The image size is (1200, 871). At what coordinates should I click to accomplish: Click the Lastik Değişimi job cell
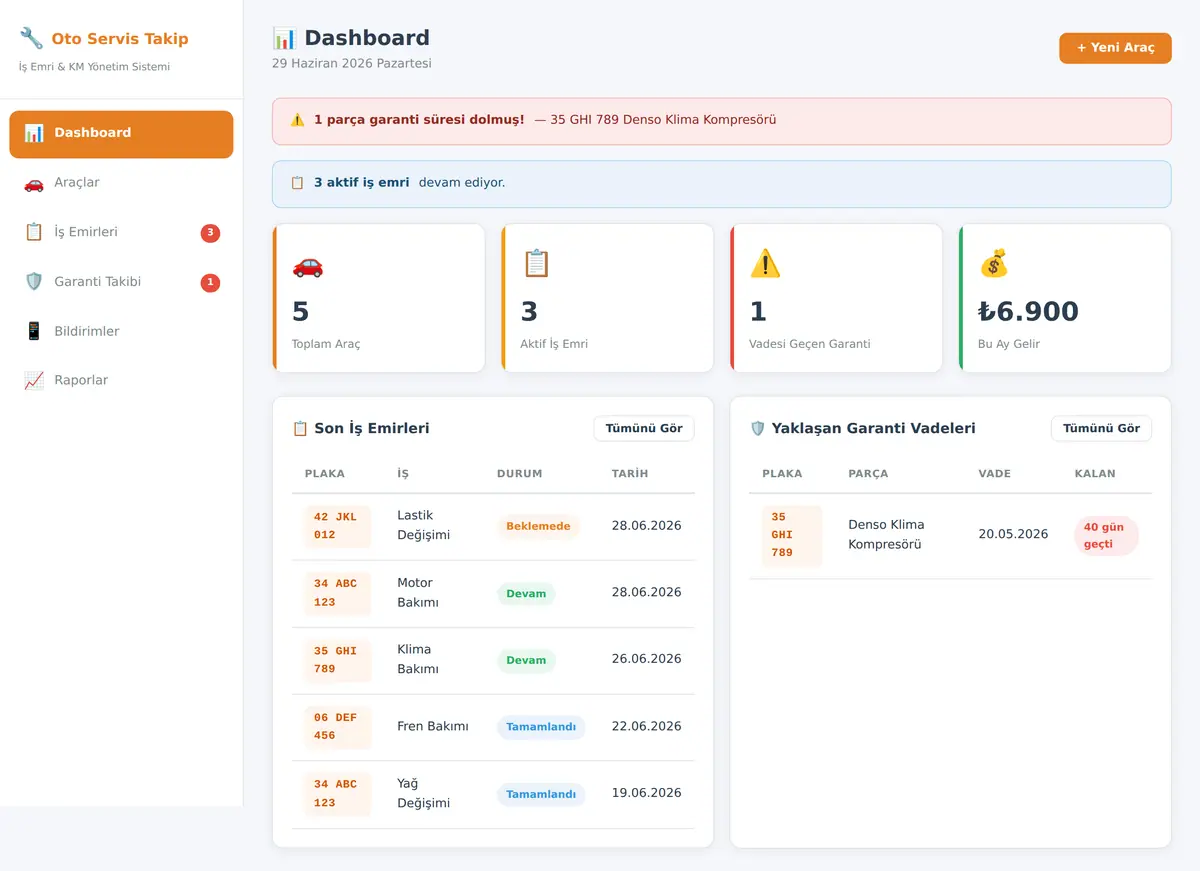[423, 525]
